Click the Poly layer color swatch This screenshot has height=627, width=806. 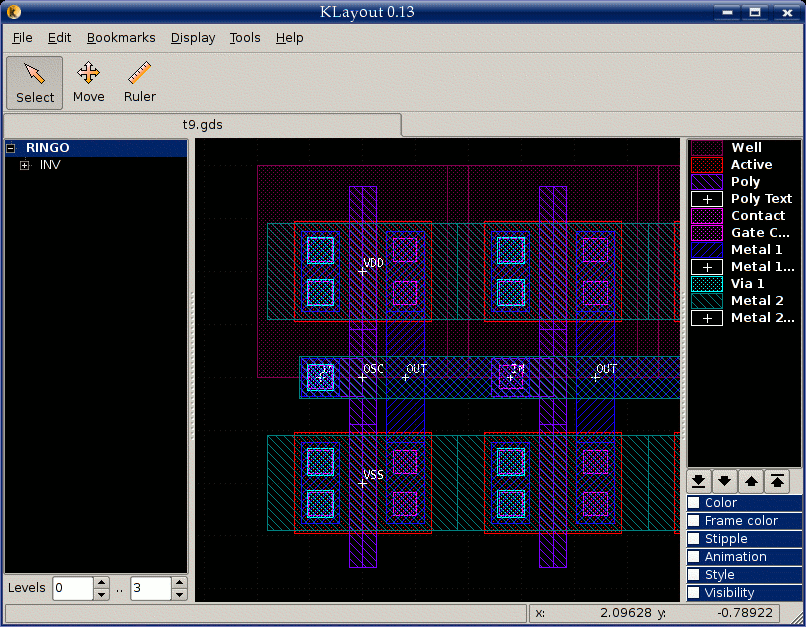pos(707,182)
